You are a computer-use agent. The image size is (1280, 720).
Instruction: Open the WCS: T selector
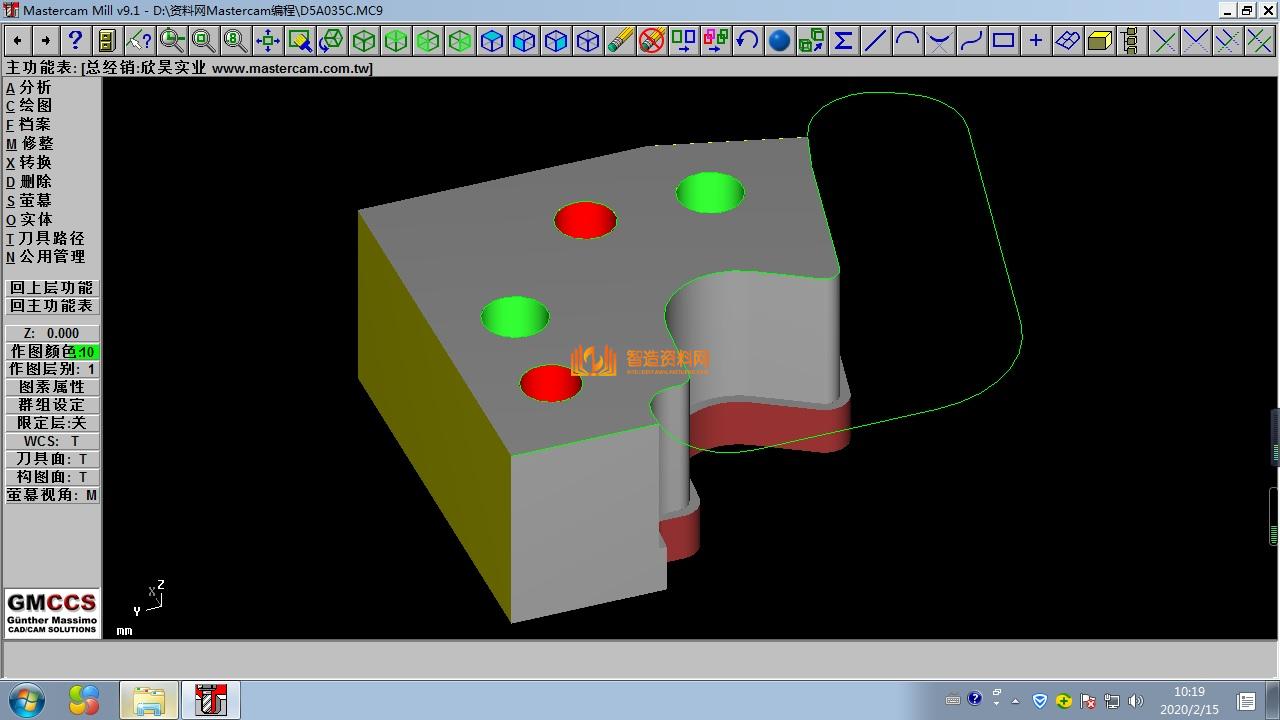coord(52,441)
